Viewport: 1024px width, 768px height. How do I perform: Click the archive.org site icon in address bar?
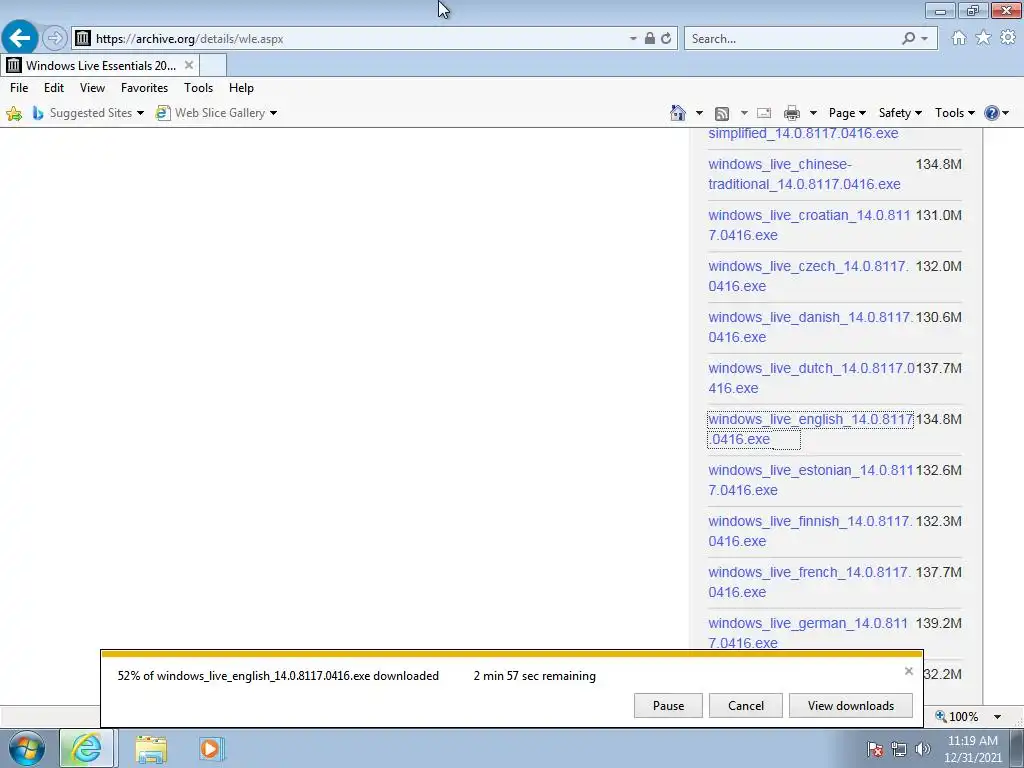pos(82,39)
